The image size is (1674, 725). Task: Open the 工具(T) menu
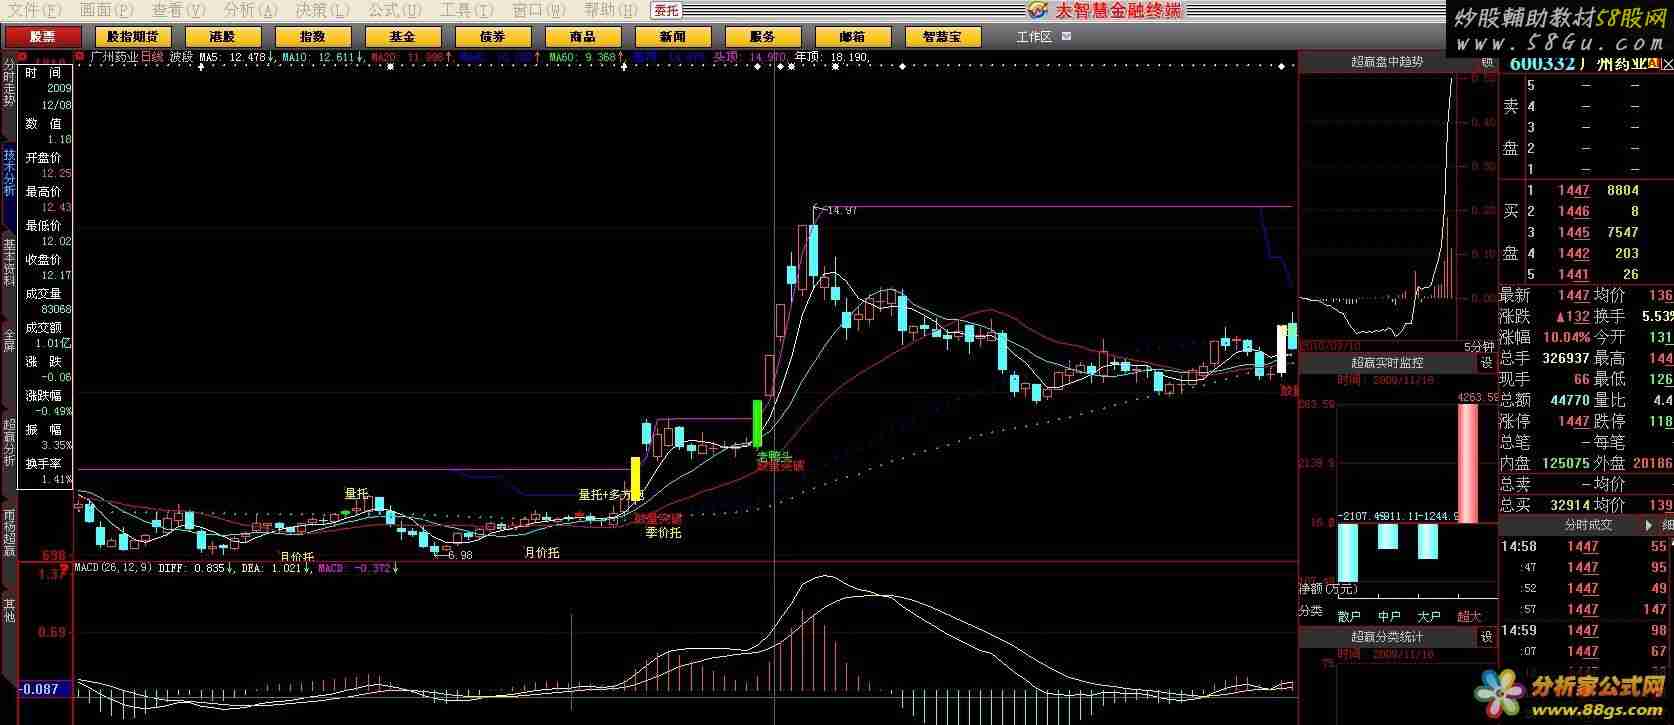click(x=467, y=10)
